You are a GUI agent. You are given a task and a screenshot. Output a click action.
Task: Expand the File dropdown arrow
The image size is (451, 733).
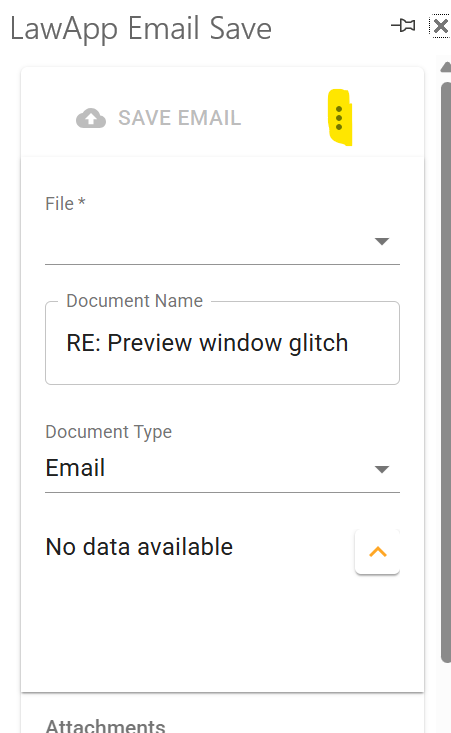pyautogui.click(x=382, y=241)
